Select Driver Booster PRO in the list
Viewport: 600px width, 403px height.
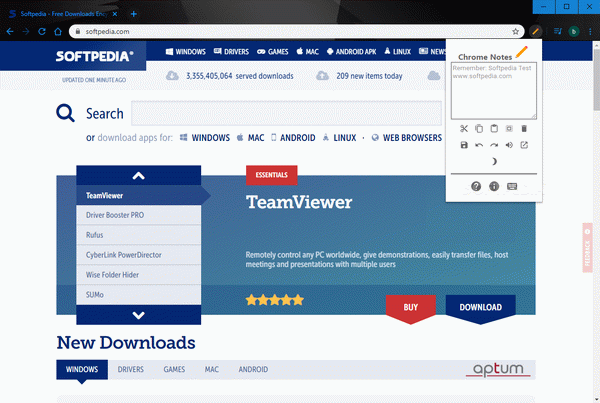click(139, 215)
